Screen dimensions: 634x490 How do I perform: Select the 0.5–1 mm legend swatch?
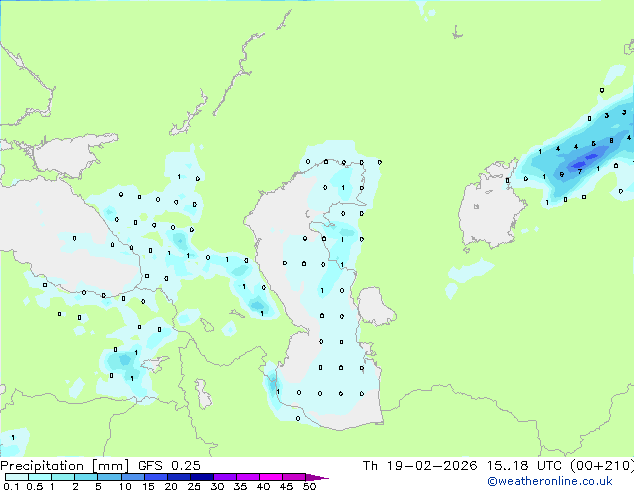(40, 477)
